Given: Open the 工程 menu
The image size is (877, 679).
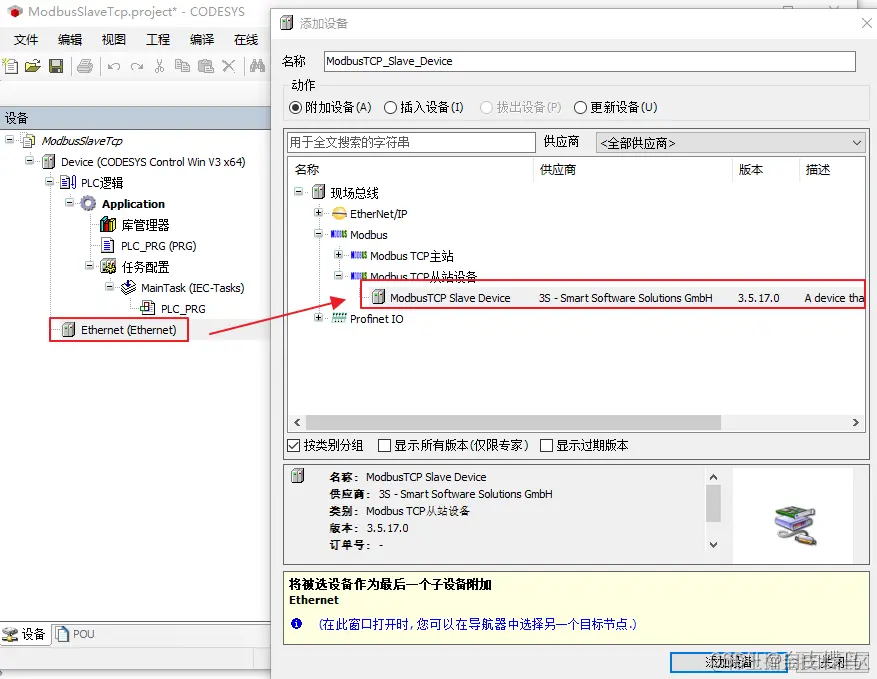Looking at the screenshot, I should [158, 40].
